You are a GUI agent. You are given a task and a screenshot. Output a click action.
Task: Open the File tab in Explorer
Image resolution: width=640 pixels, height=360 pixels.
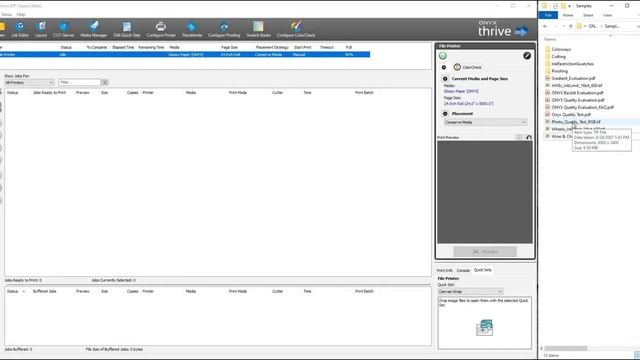[548, 15]
